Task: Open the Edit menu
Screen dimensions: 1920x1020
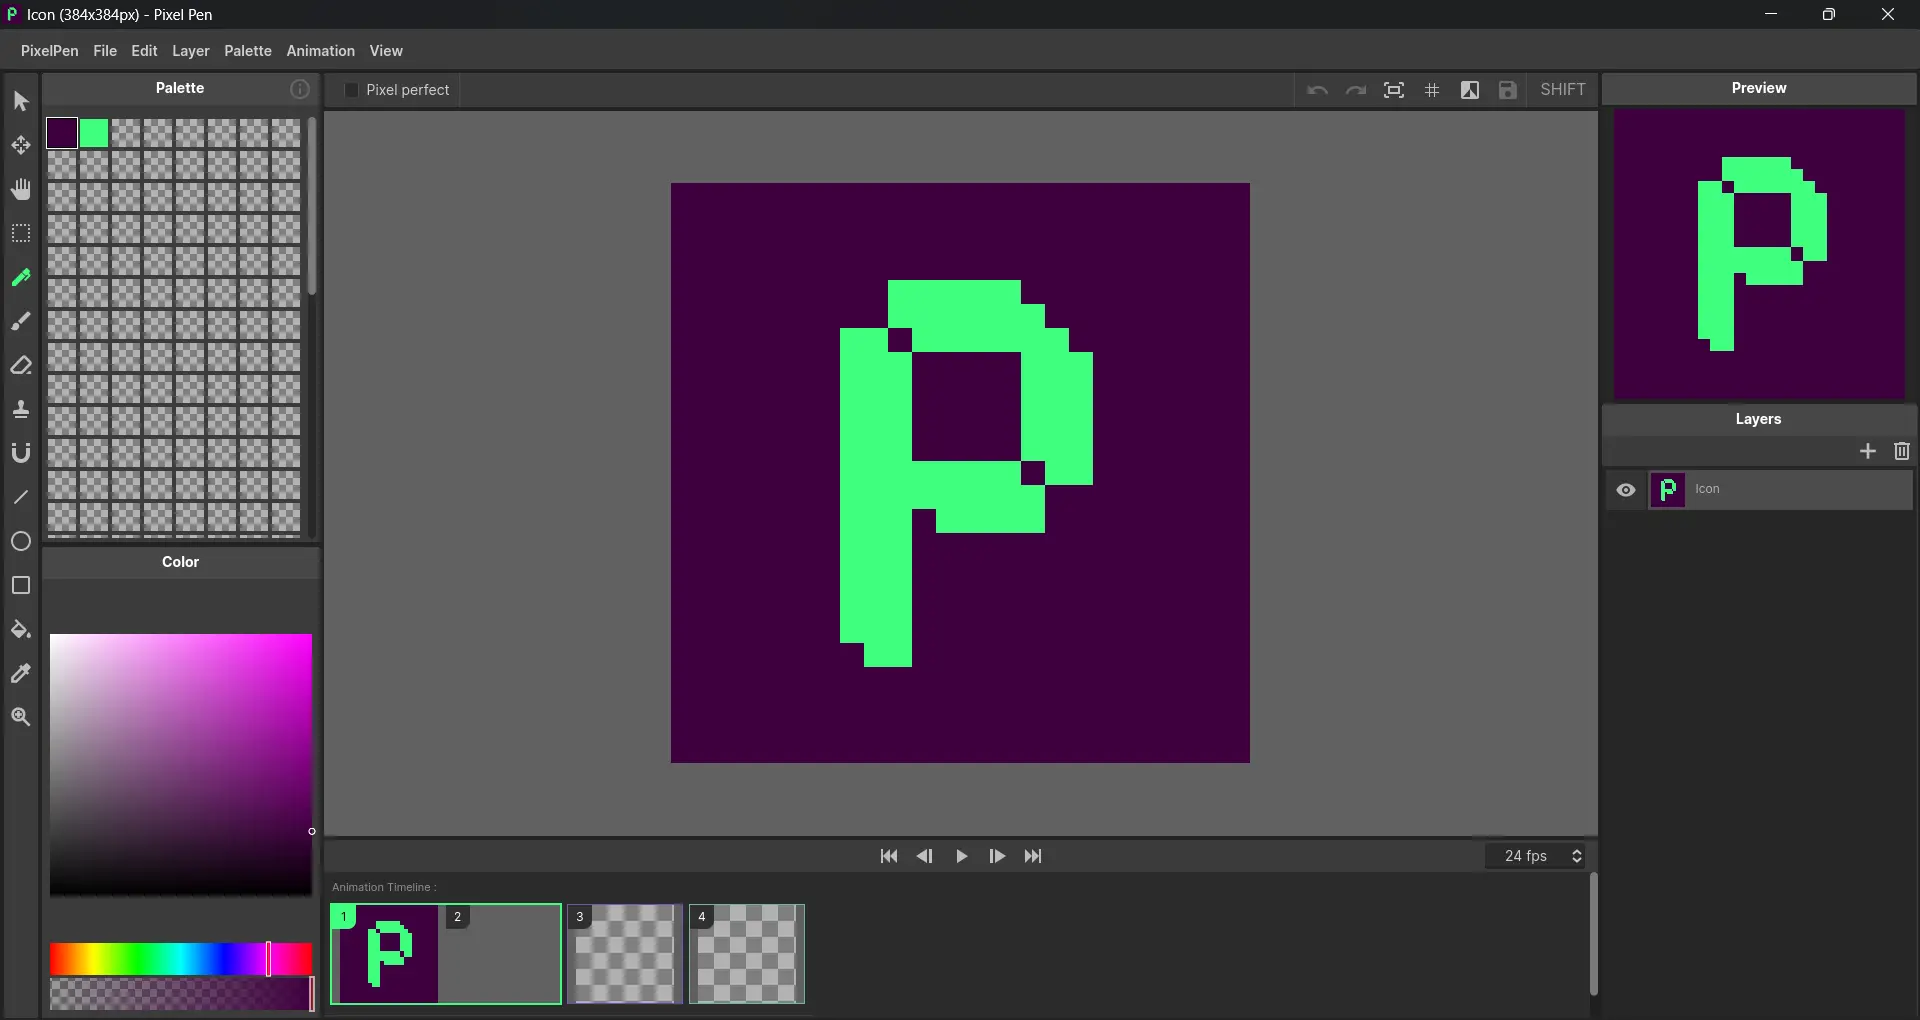Action: pos(144,51)
